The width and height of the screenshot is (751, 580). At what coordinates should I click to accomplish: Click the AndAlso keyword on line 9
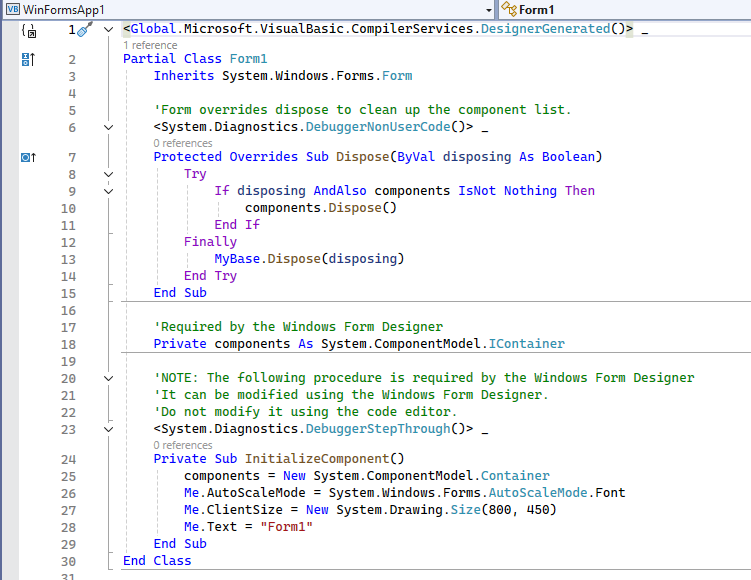coord(340,191)
